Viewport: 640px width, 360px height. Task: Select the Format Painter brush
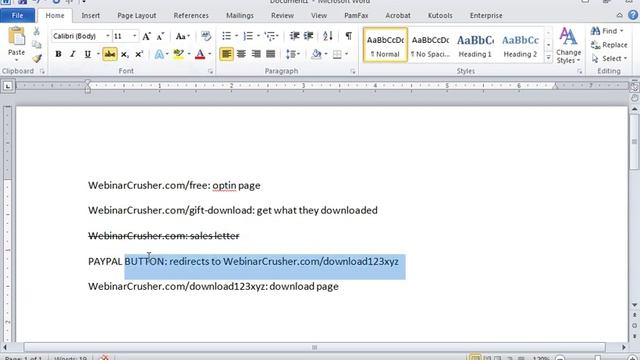(37, 58)
